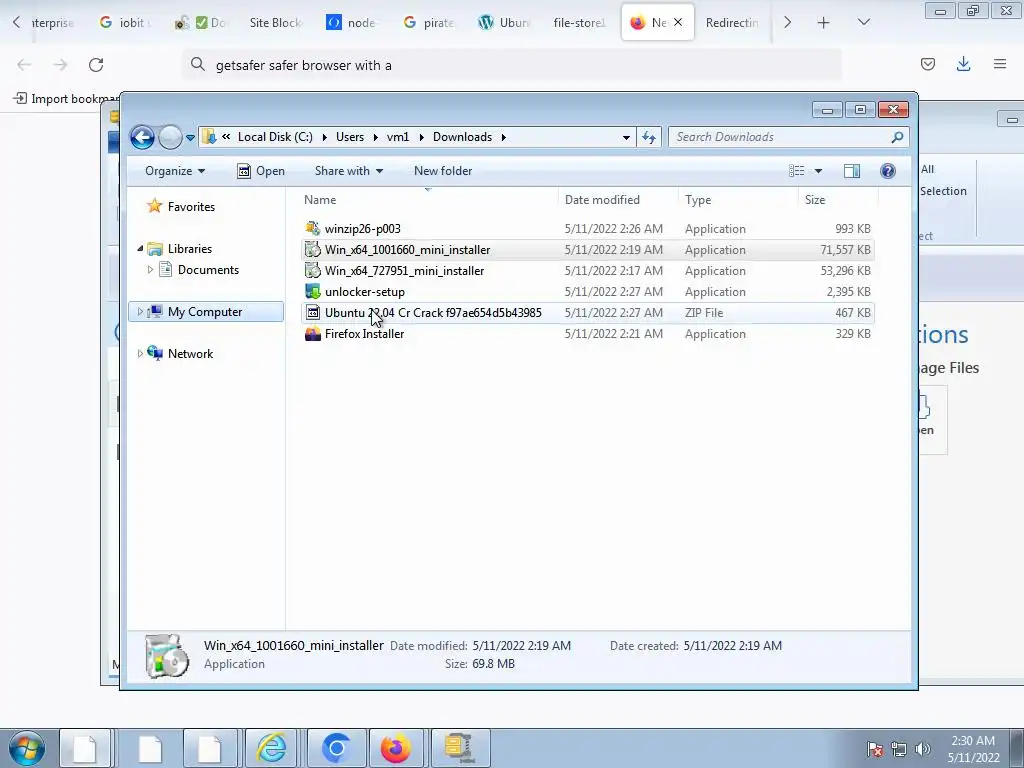Open the Windows Start orb
1024x768 pixels.
[26, 748]
